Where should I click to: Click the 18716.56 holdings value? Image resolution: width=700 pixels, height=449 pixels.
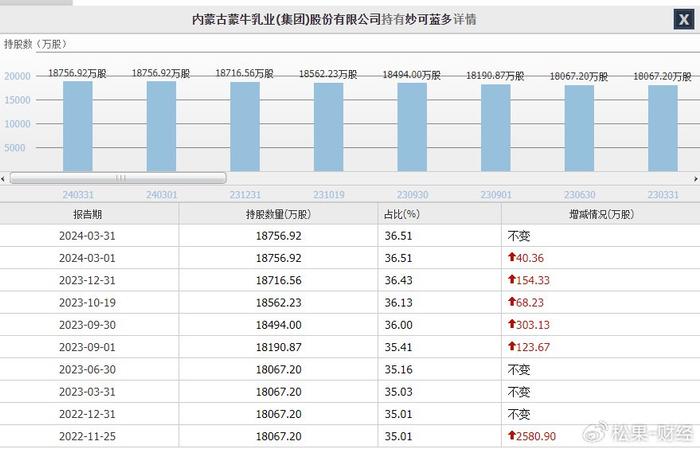click(279, 280)
